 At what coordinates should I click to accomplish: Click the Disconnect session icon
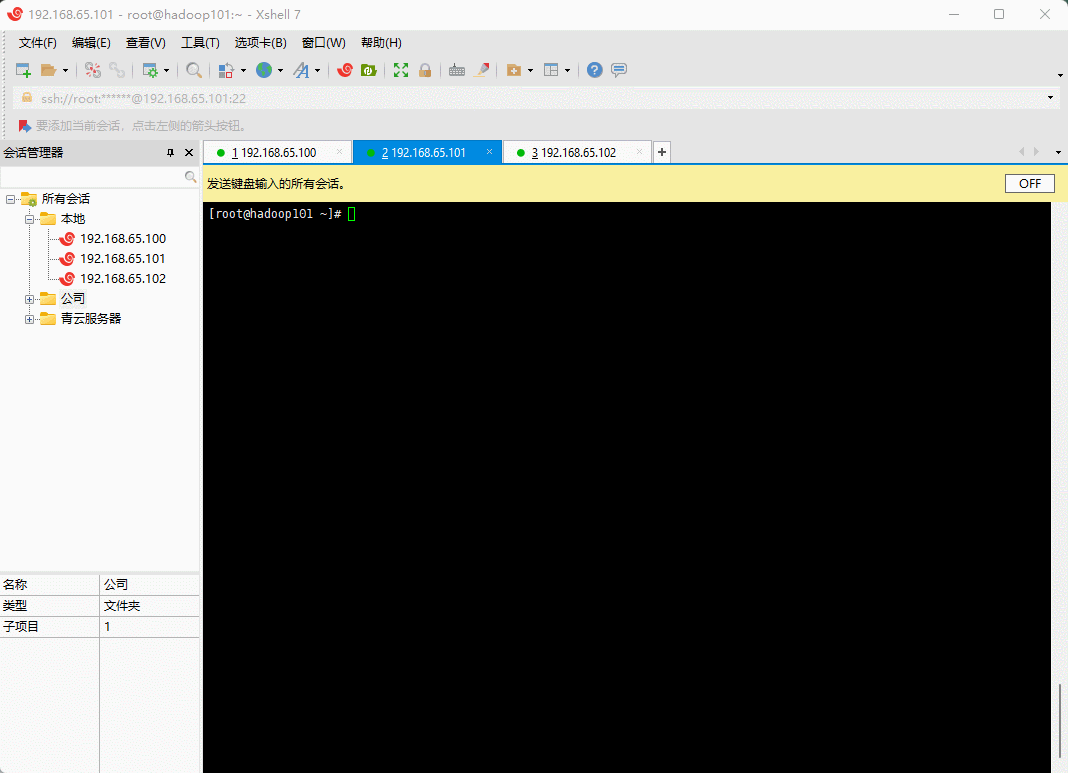click(x=93, y=70)
